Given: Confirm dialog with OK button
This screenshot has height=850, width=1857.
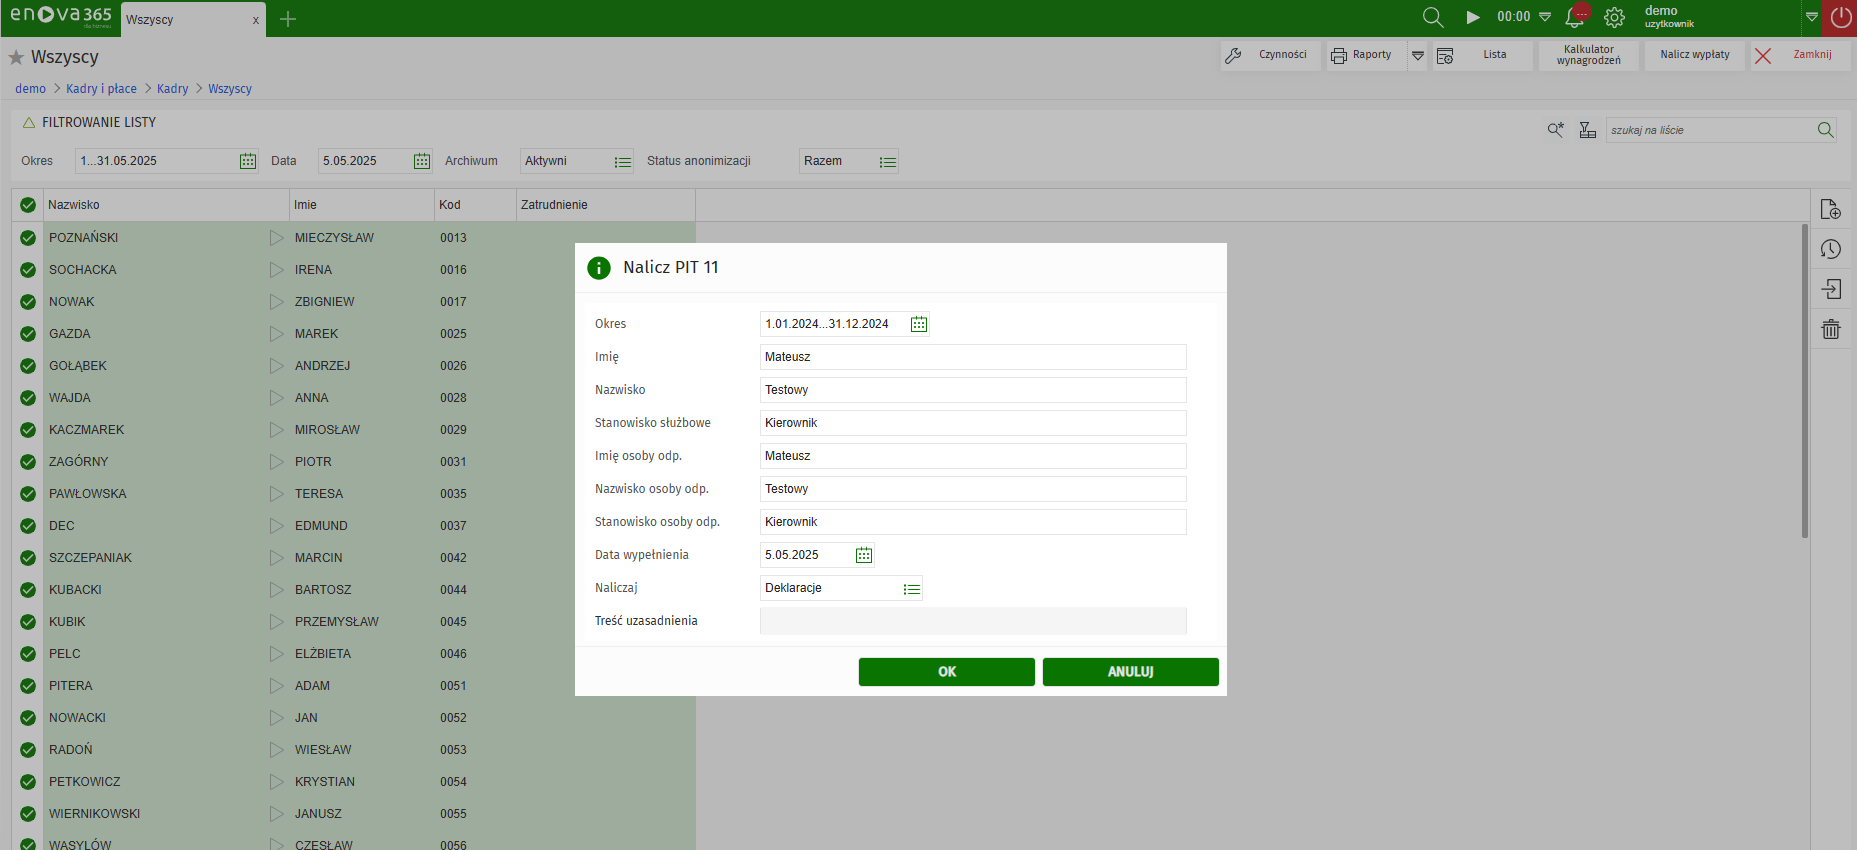Looking at the screenshot, I should click(946, 672).
